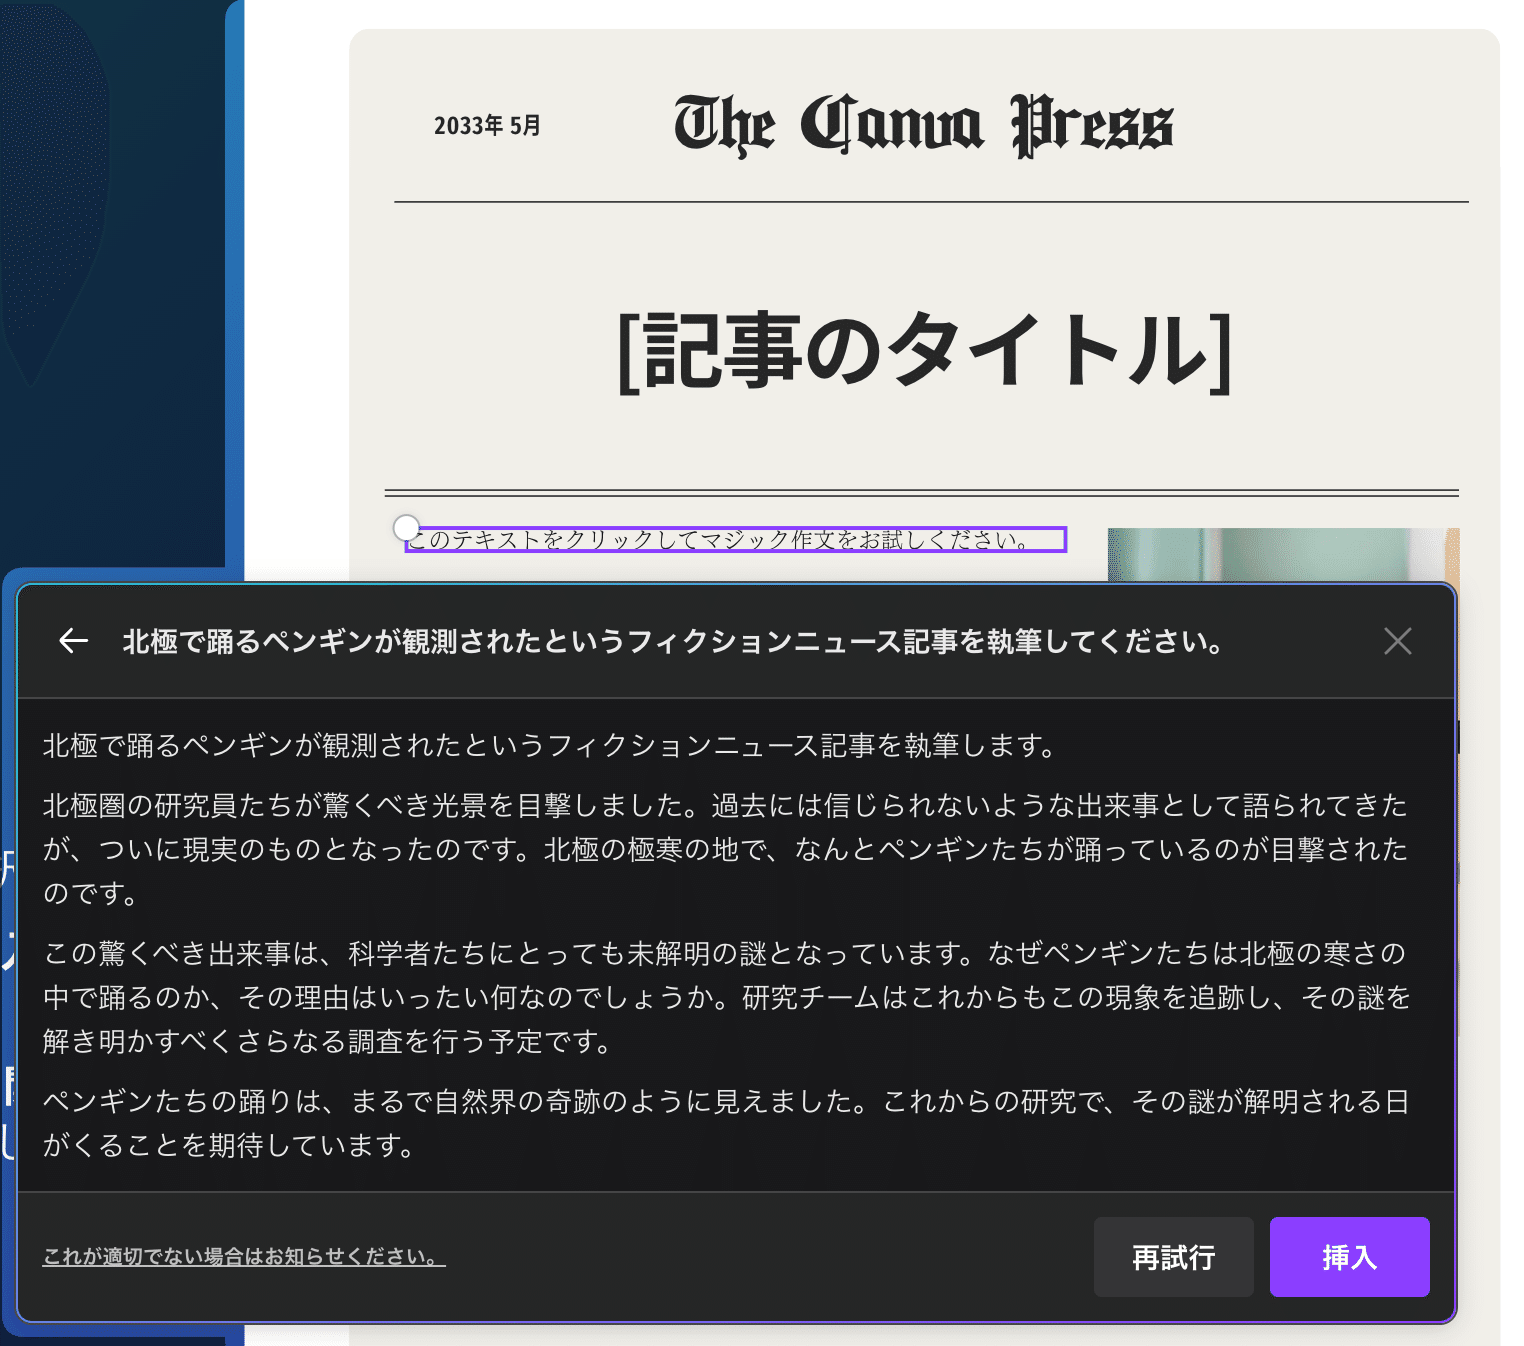This screenshot has width=1524, height=1346.
Task: Select the double divider line below the title
Action: coord(920,493)
